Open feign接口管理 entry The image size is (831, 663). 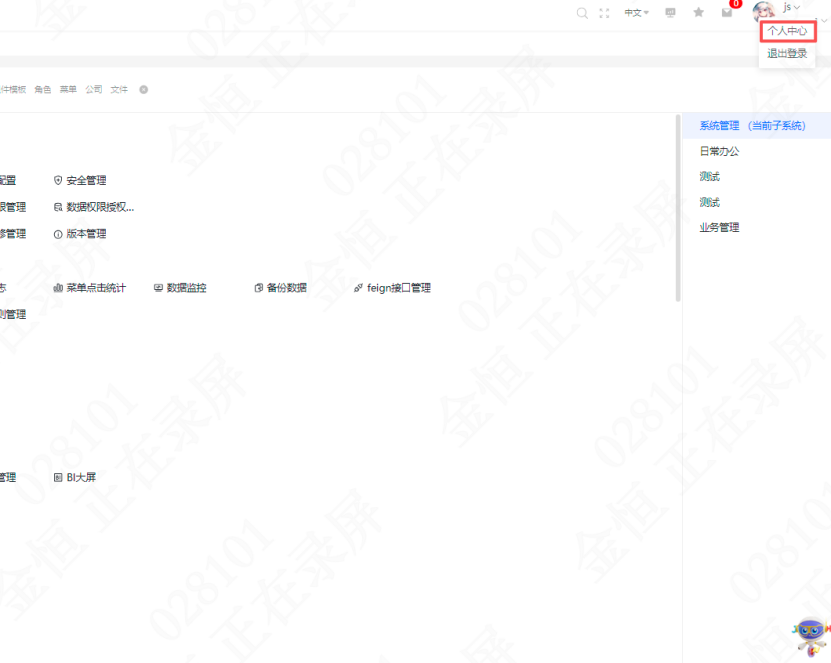[392, 288]
